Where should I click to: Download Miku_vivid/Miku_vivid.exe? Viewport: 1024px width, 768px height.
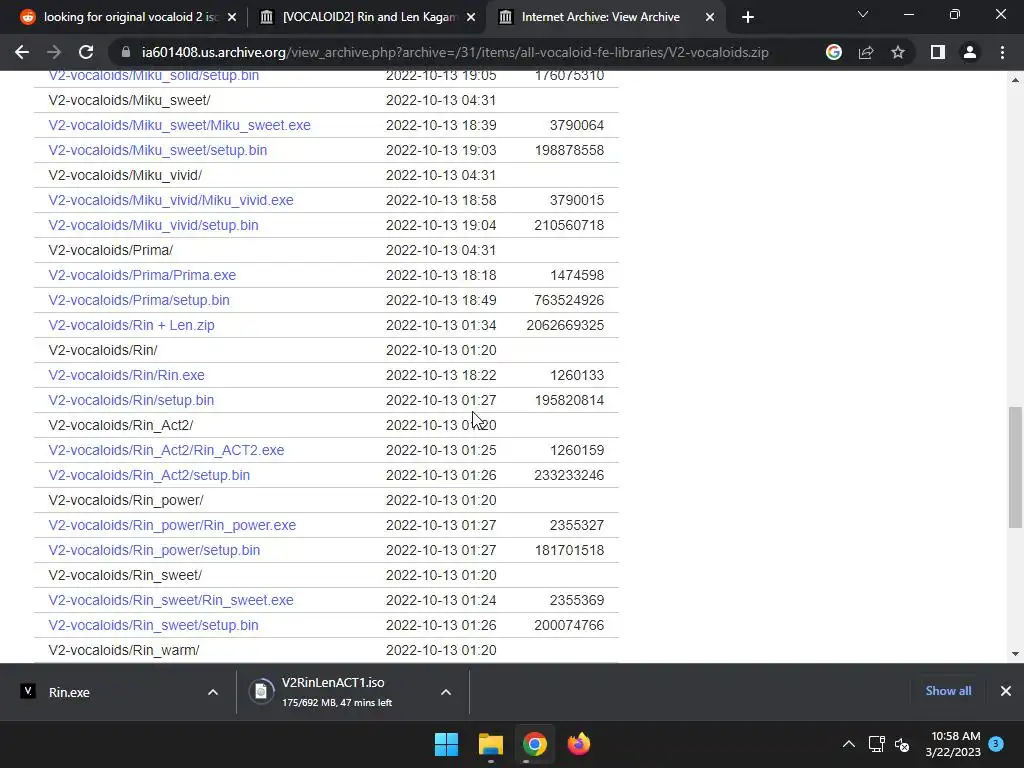point(170,200)
